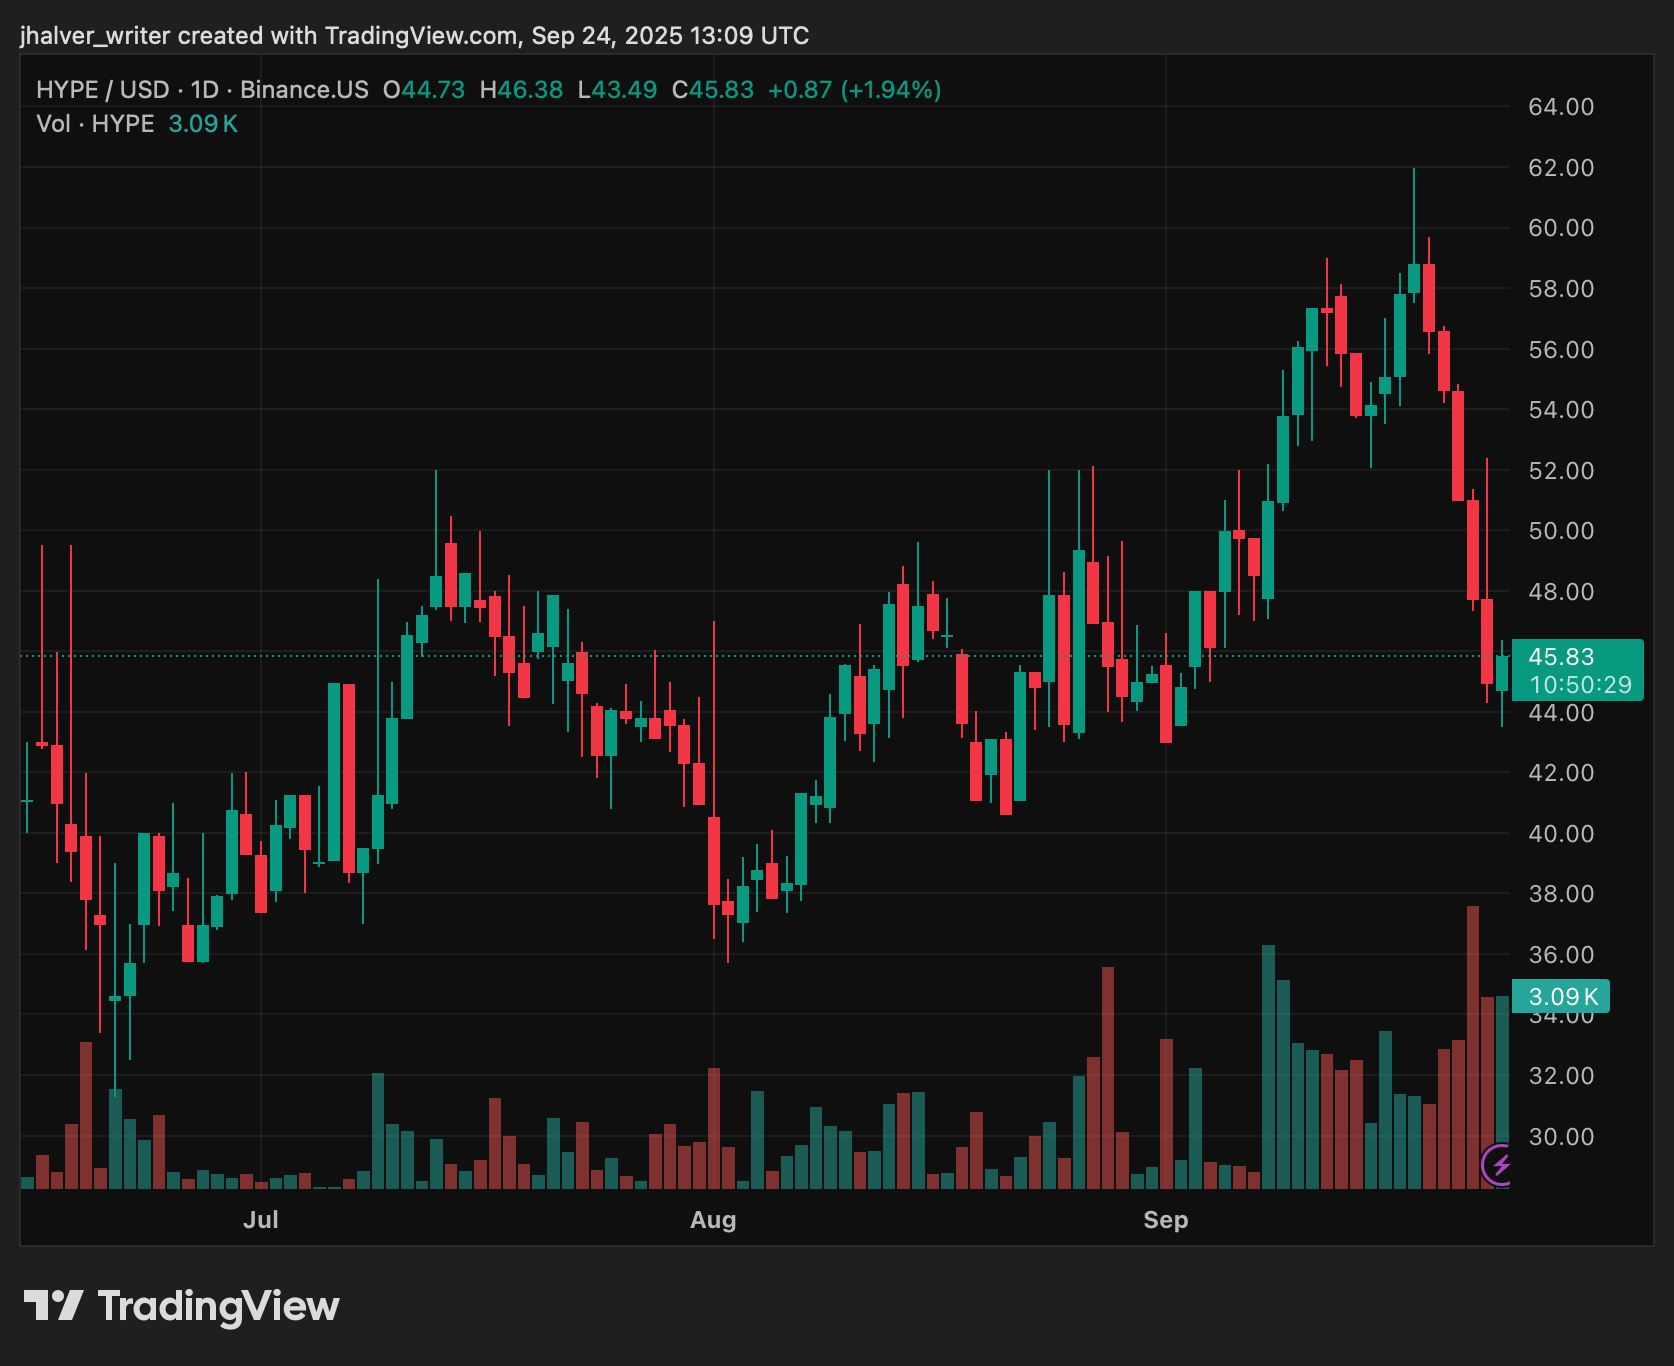Click the TradingView logo

183,1306
